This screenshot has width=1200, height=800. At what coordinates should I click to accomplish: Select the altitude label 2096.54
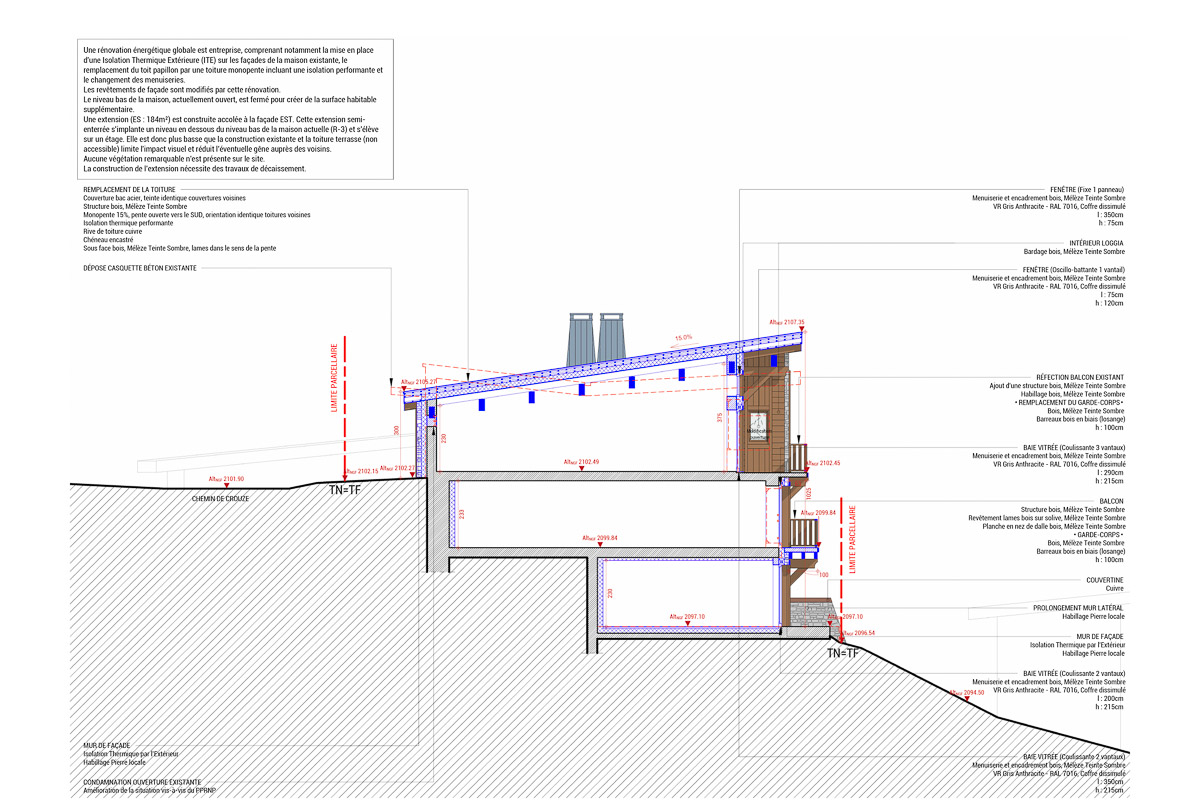coord(858,633)
